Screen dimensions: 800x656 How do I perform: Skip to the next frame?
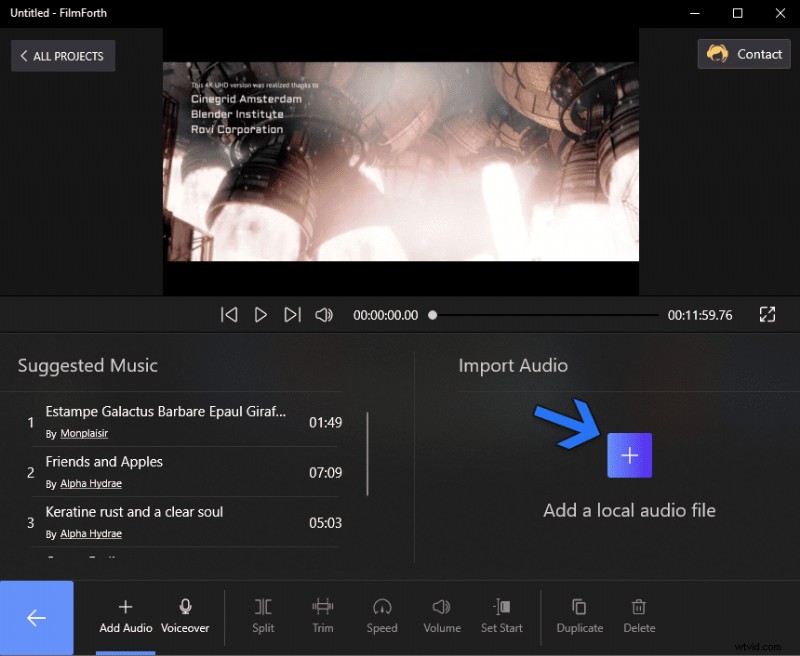293,314
